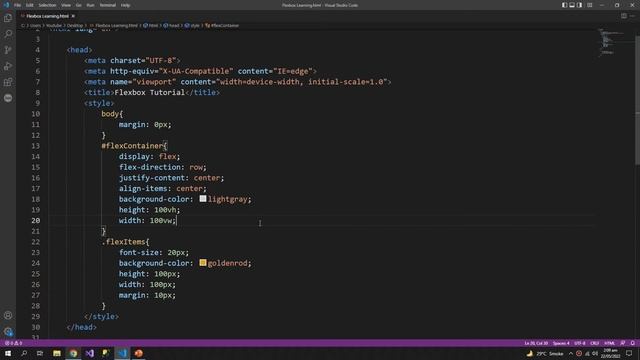Screen dimensions: 640x360
Task: Open the Accounts icon in activity bar
Action: pyautogui.click(x=8, y=315)
